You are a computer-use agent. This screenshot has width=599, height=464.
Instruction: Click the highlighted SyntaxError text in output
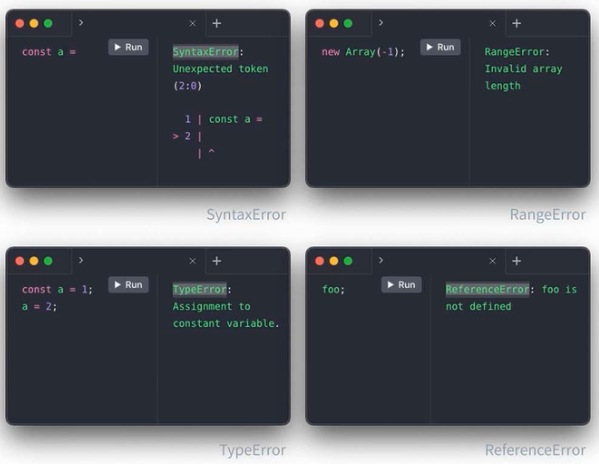pos(206,52)
